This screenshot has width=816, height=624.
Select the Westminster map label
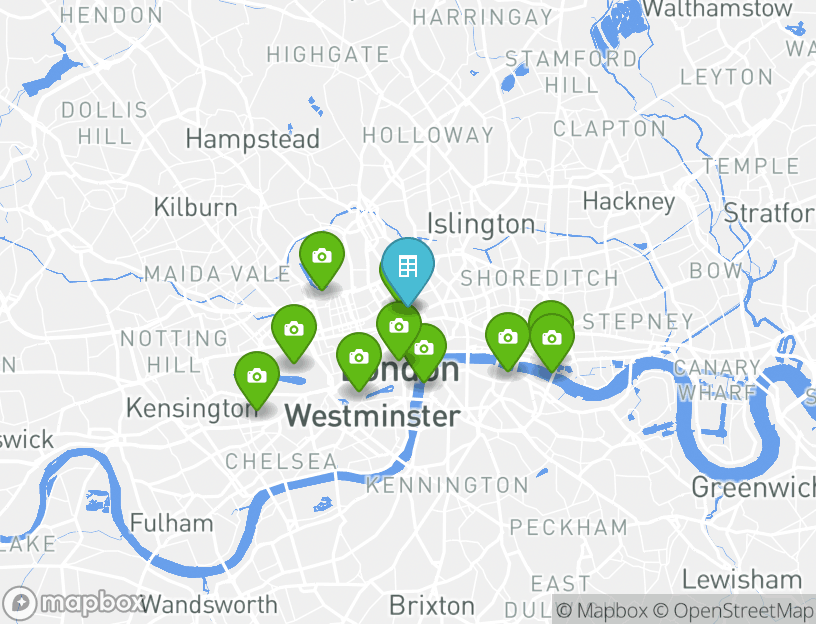point(373,416)
